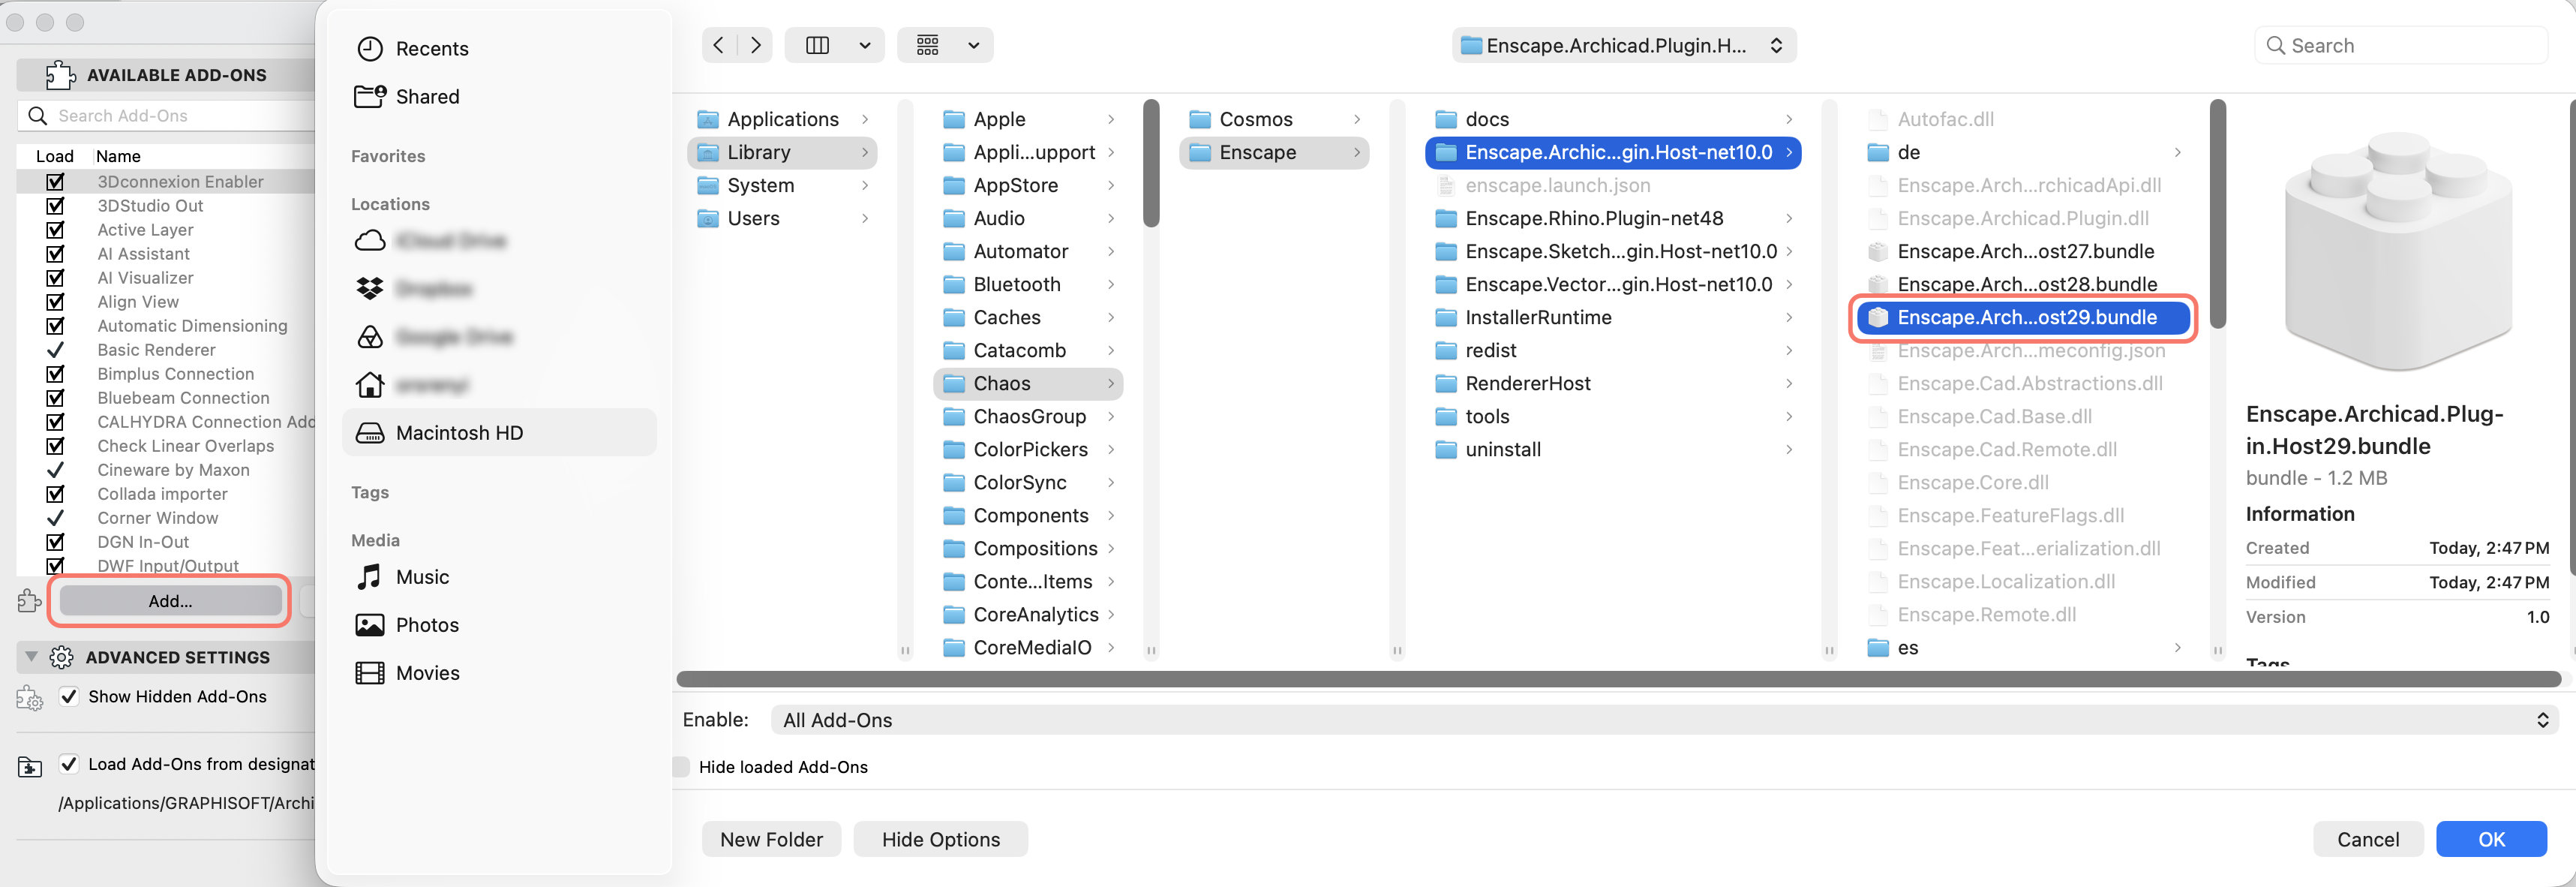Open the Enable file type dropdown
2576x887 pixels.
pyautogui.click(x=1665, y=720)
